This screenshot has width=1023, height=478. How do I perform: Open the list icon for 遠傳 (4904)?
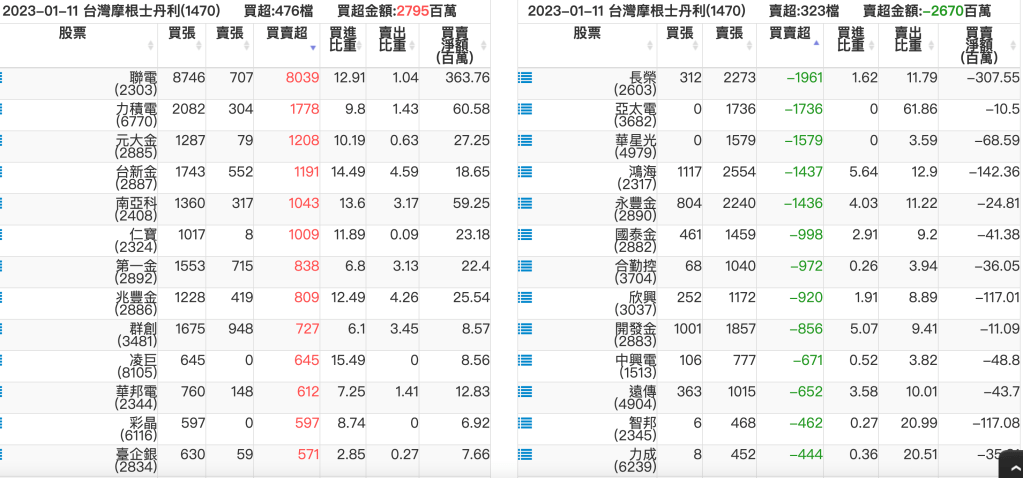525,391
